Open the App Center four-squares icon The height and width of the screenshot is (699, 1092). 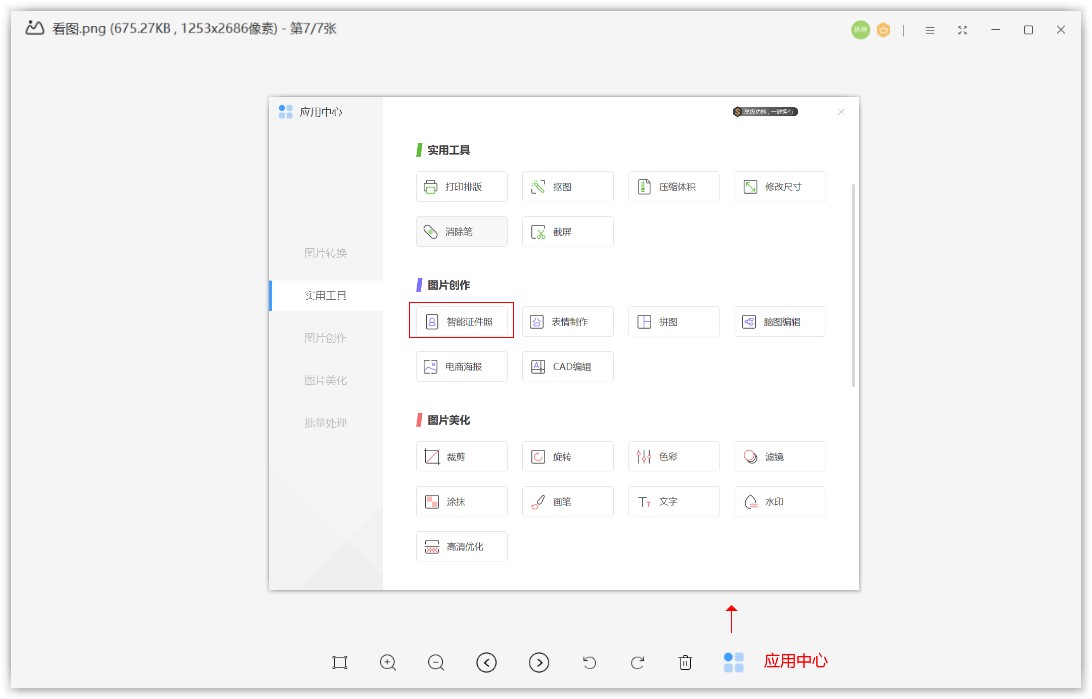(733, 662)
